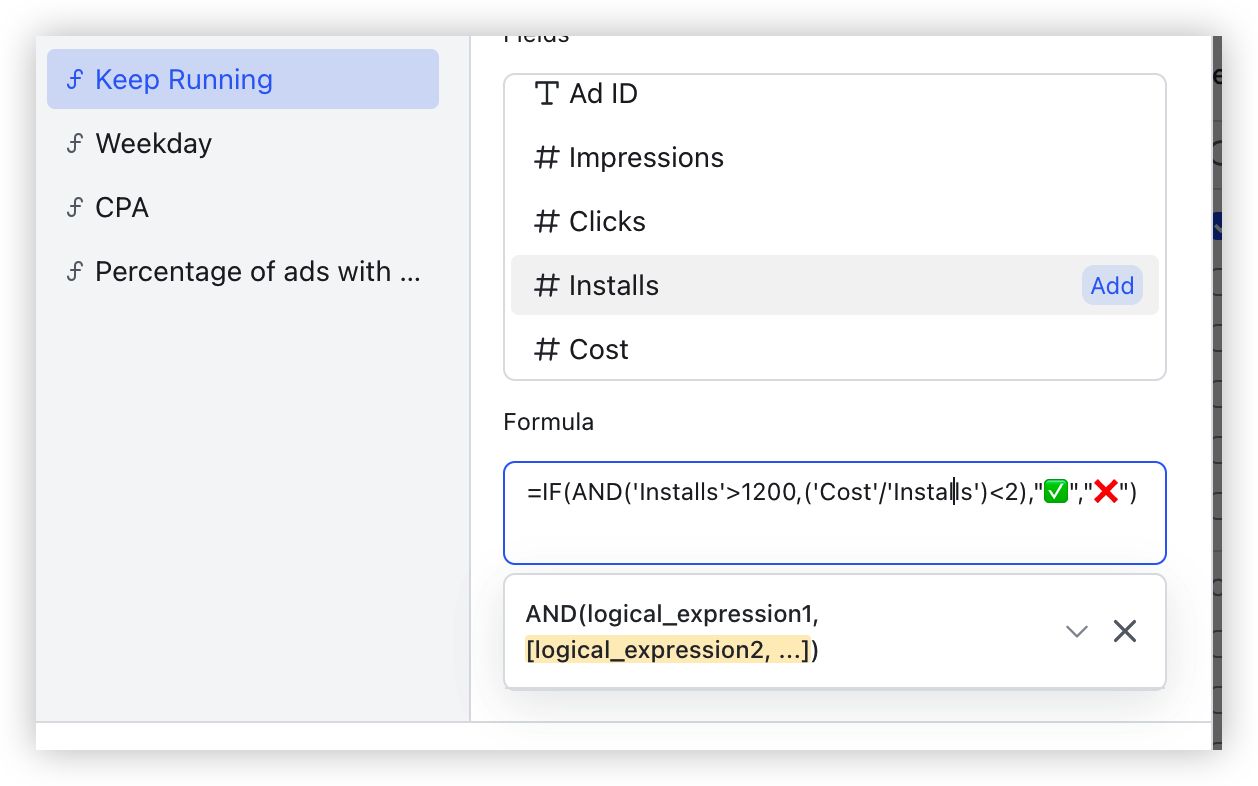Expand the AND function hint chevron
The height and width of the screenshot is (786, 1258).
[x=1076, y=631]
